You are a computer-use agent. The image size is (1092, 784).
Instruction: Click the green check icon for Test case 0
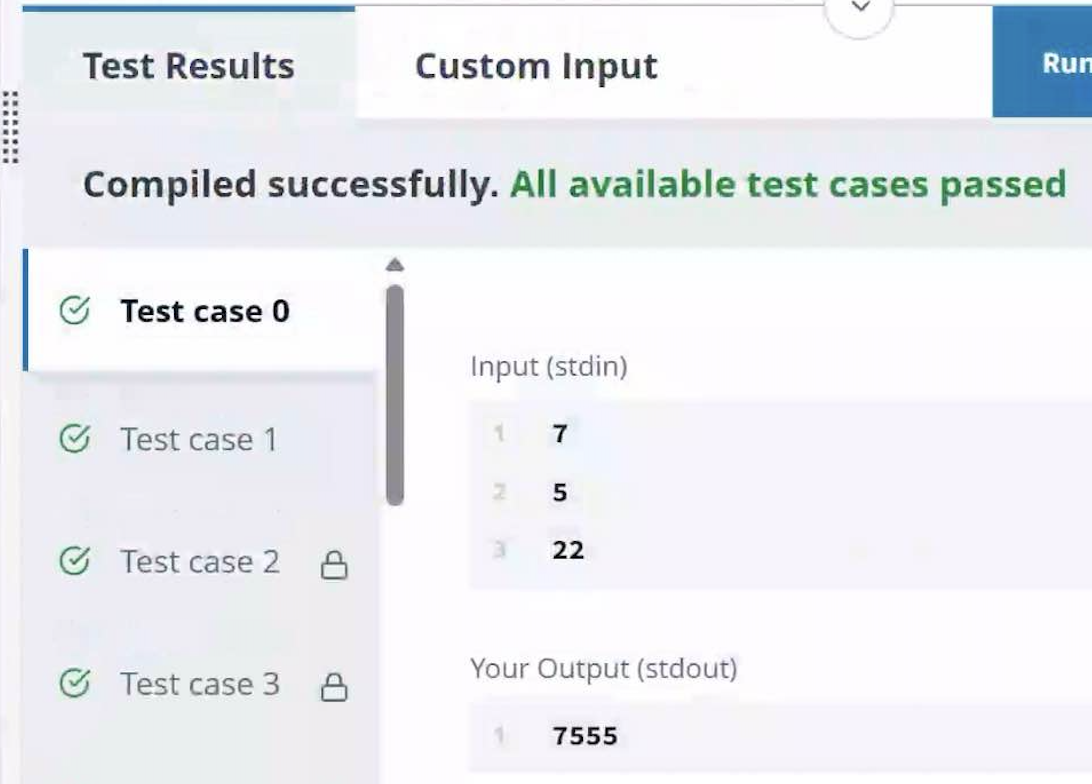pyautogui.click(x=75, y=311)
